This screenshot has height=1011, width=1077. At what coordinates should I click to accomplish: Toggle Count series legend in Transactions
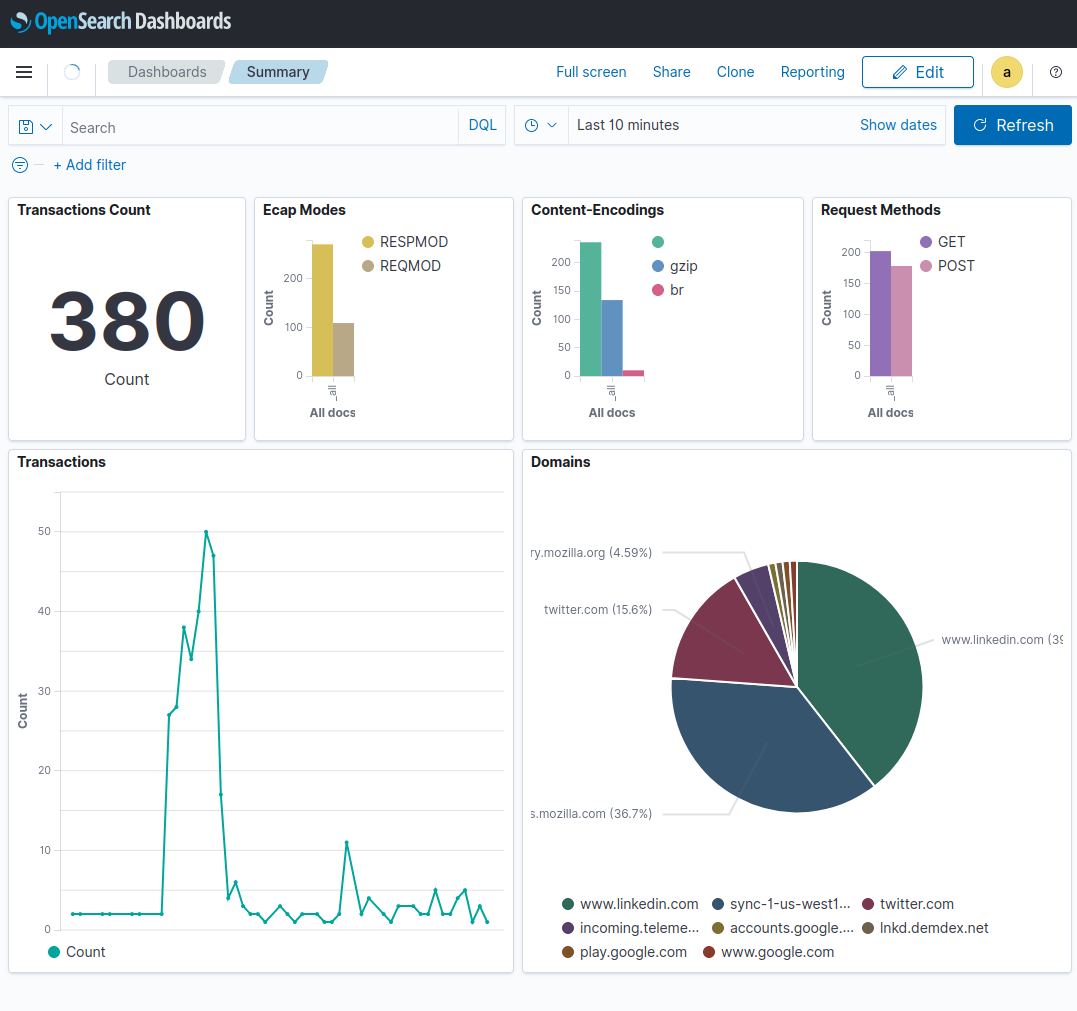76,952
